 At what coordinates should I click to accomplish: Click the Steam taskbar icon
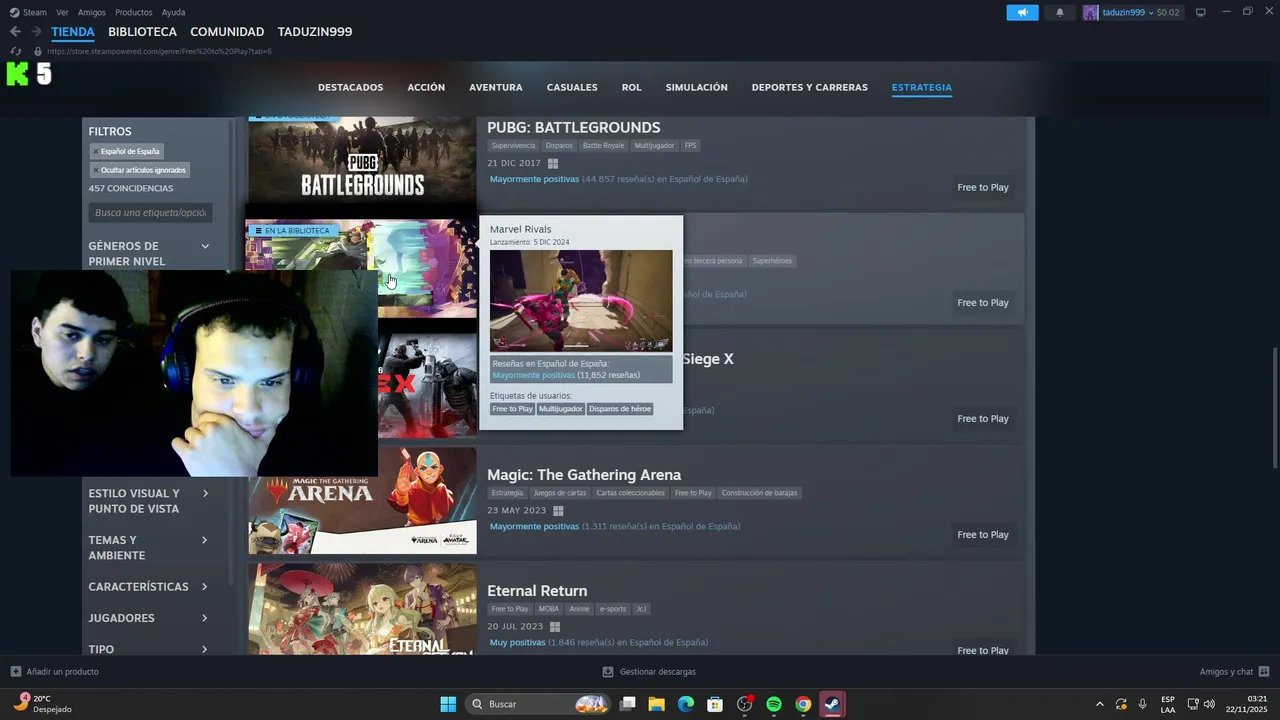832,704
